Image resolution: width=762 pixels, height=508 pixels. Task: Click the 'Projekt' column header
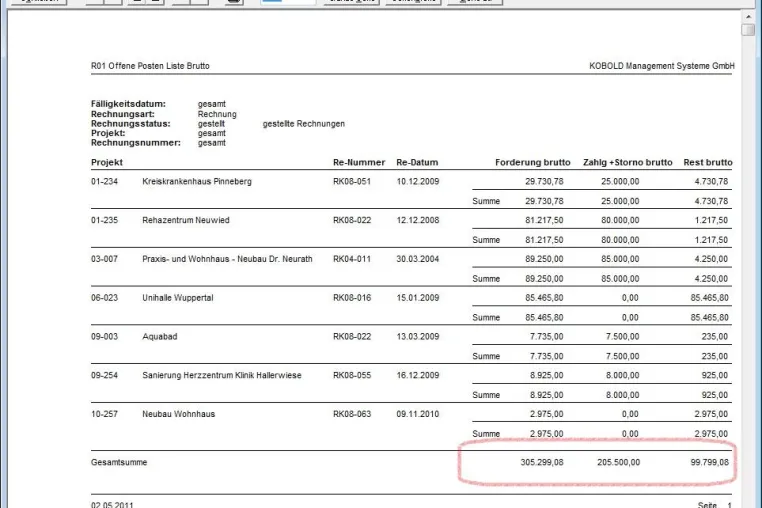pos(107,162)
